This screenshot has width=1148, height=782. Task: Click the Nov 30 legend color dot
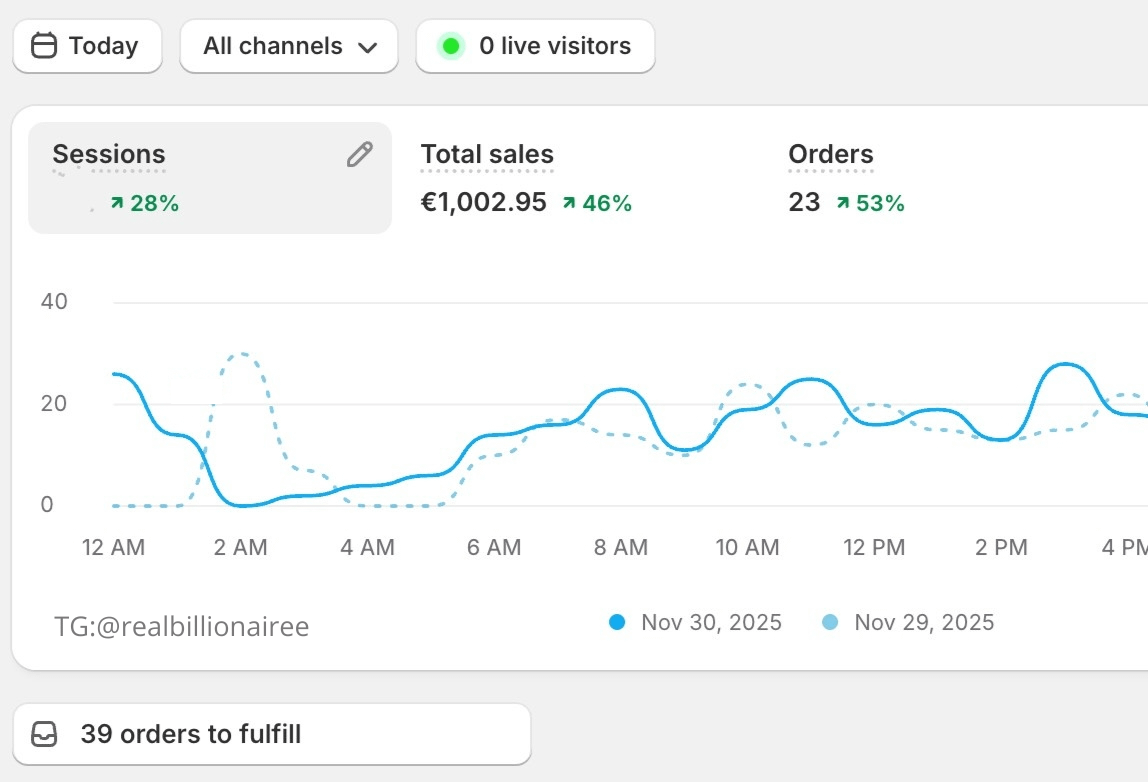pos(617,623)
